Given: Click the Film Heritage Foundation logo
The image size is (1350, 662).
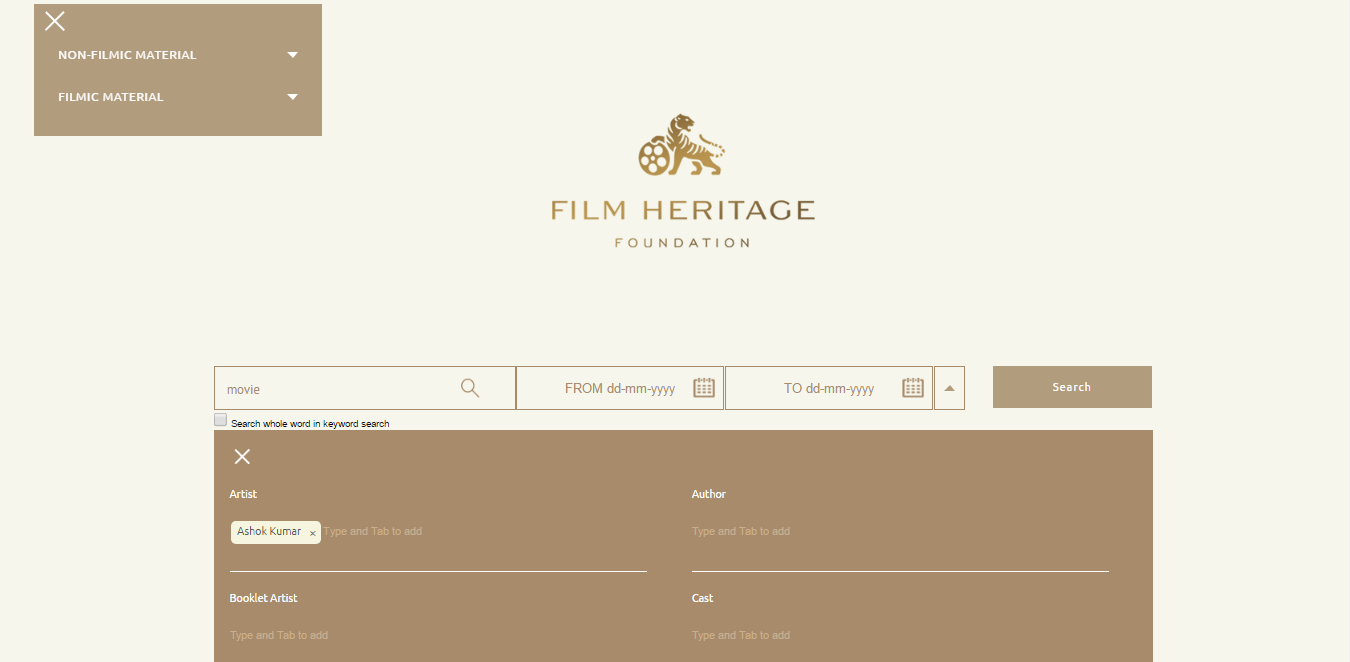Looking at the screenshot, I should point(682,181).
